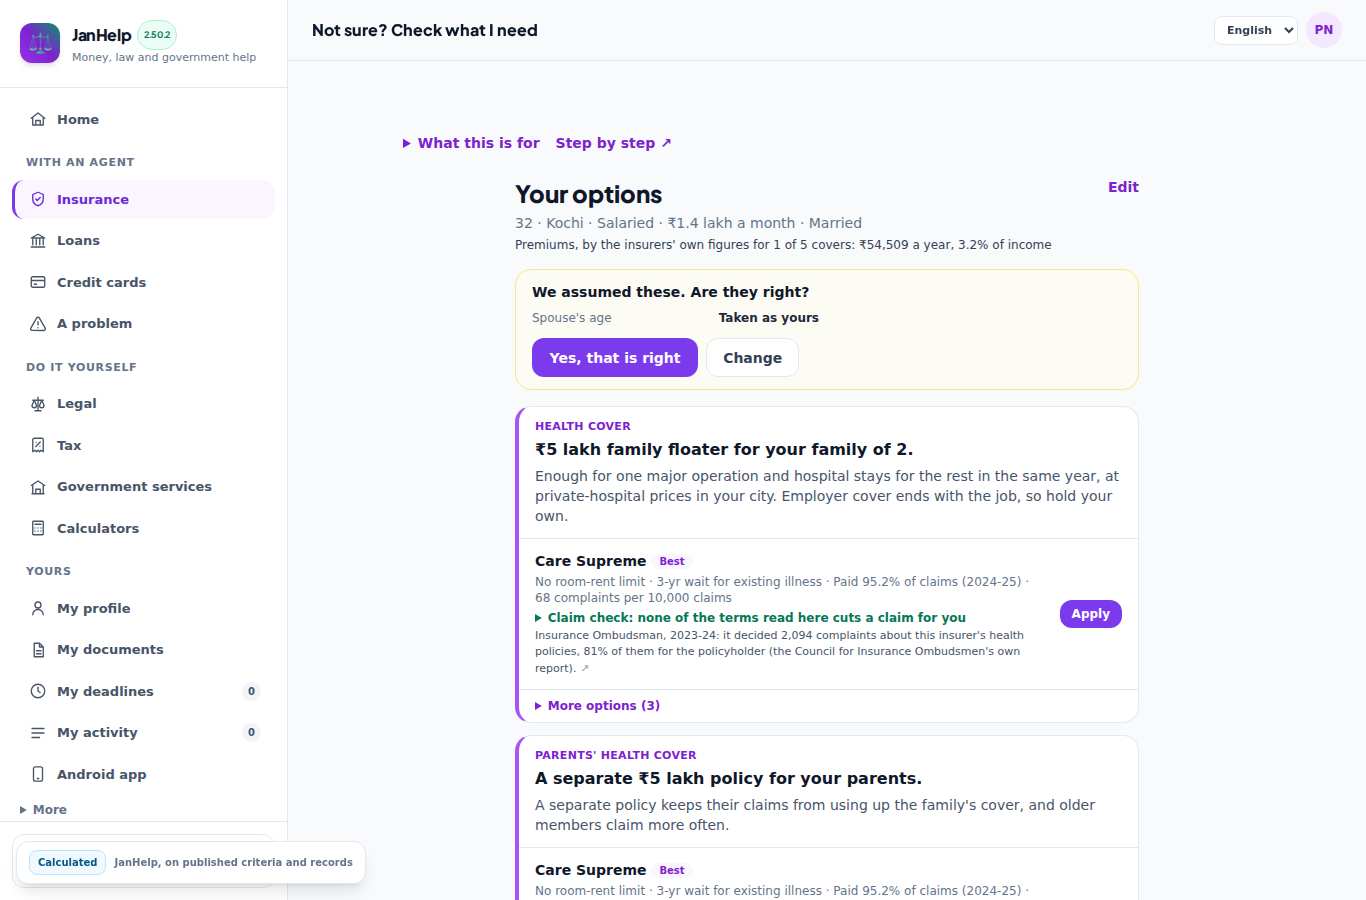Click the Android app phone icon
The width and height of the screenshot is (1366, 900).
38,774
